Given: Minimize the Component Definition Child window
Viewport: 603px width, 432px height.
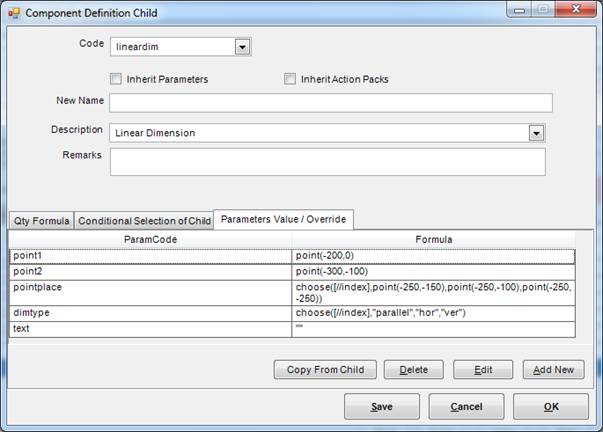Looking at the screenshot, I should pyautogui.click(x=517, y=11).
